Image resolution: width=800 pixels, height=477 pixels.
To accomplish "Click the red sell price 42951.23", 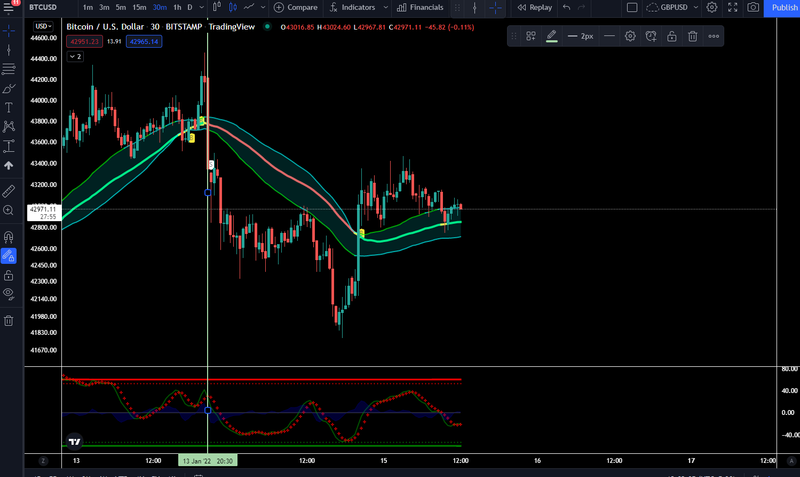I will point(85,42).
